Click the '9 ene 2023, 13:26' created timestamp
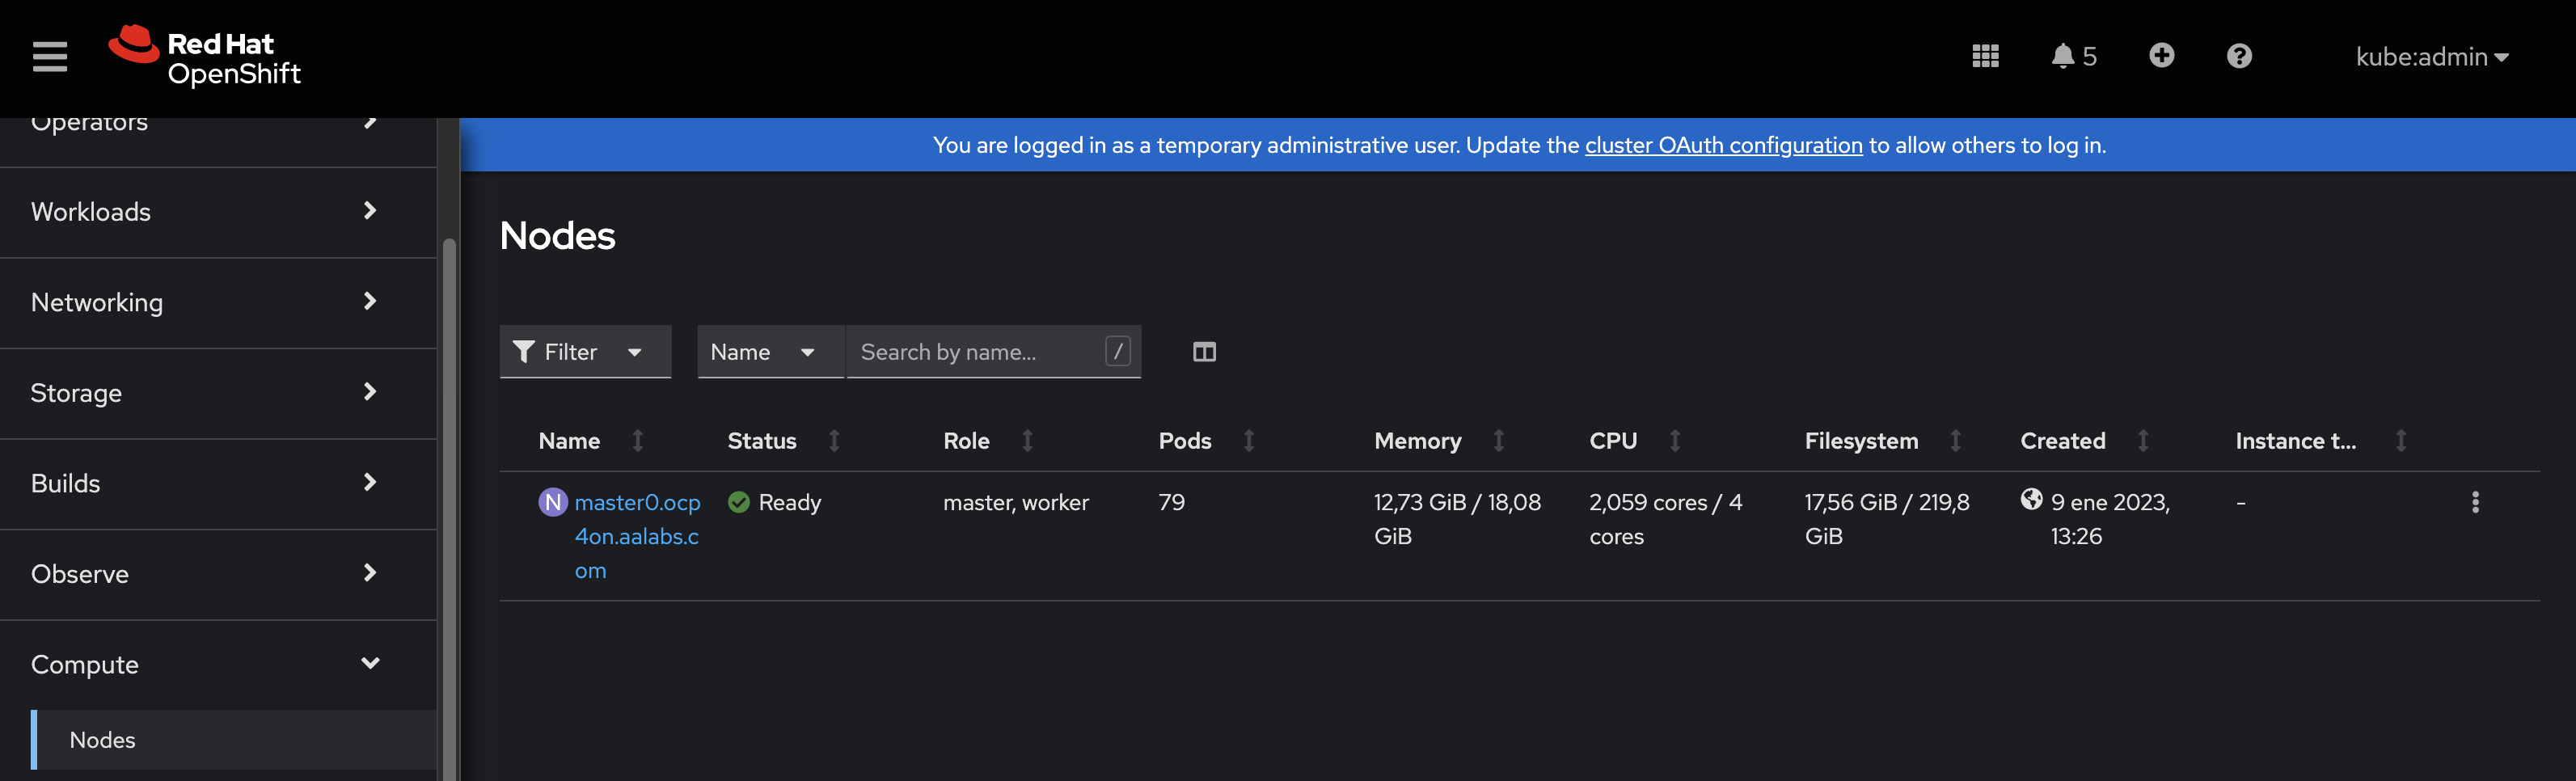Screen dimensions: 2576x781 2110,519
